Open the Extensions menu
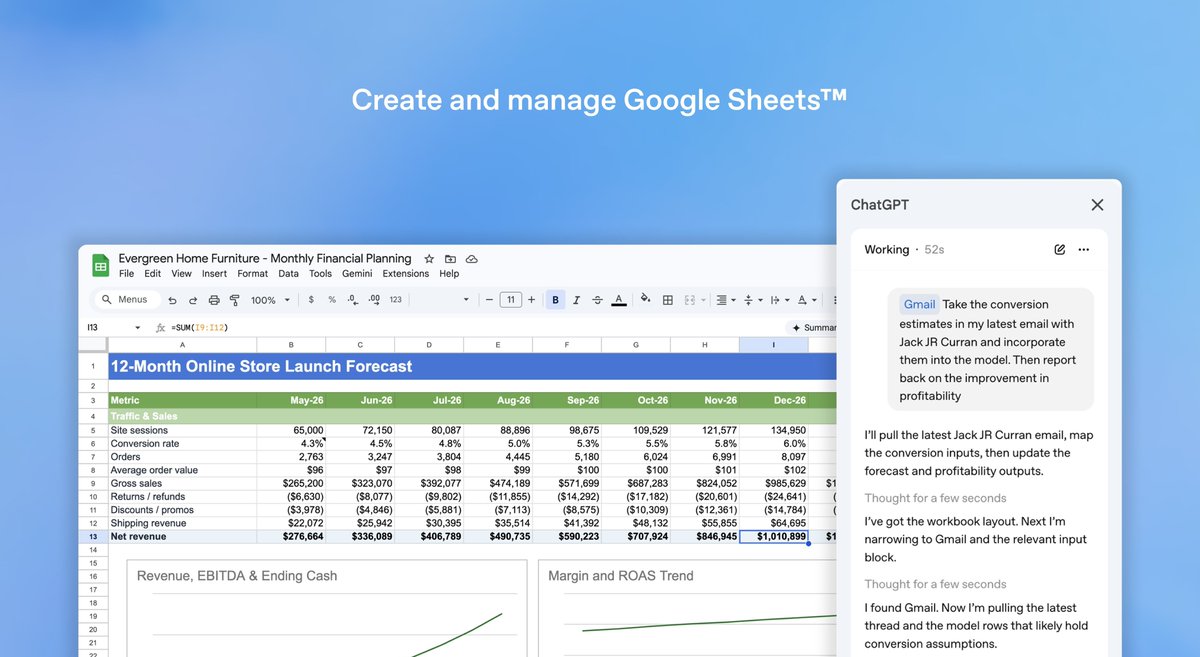This screenshot has width=1200, height=657. (x=405, y=274)
